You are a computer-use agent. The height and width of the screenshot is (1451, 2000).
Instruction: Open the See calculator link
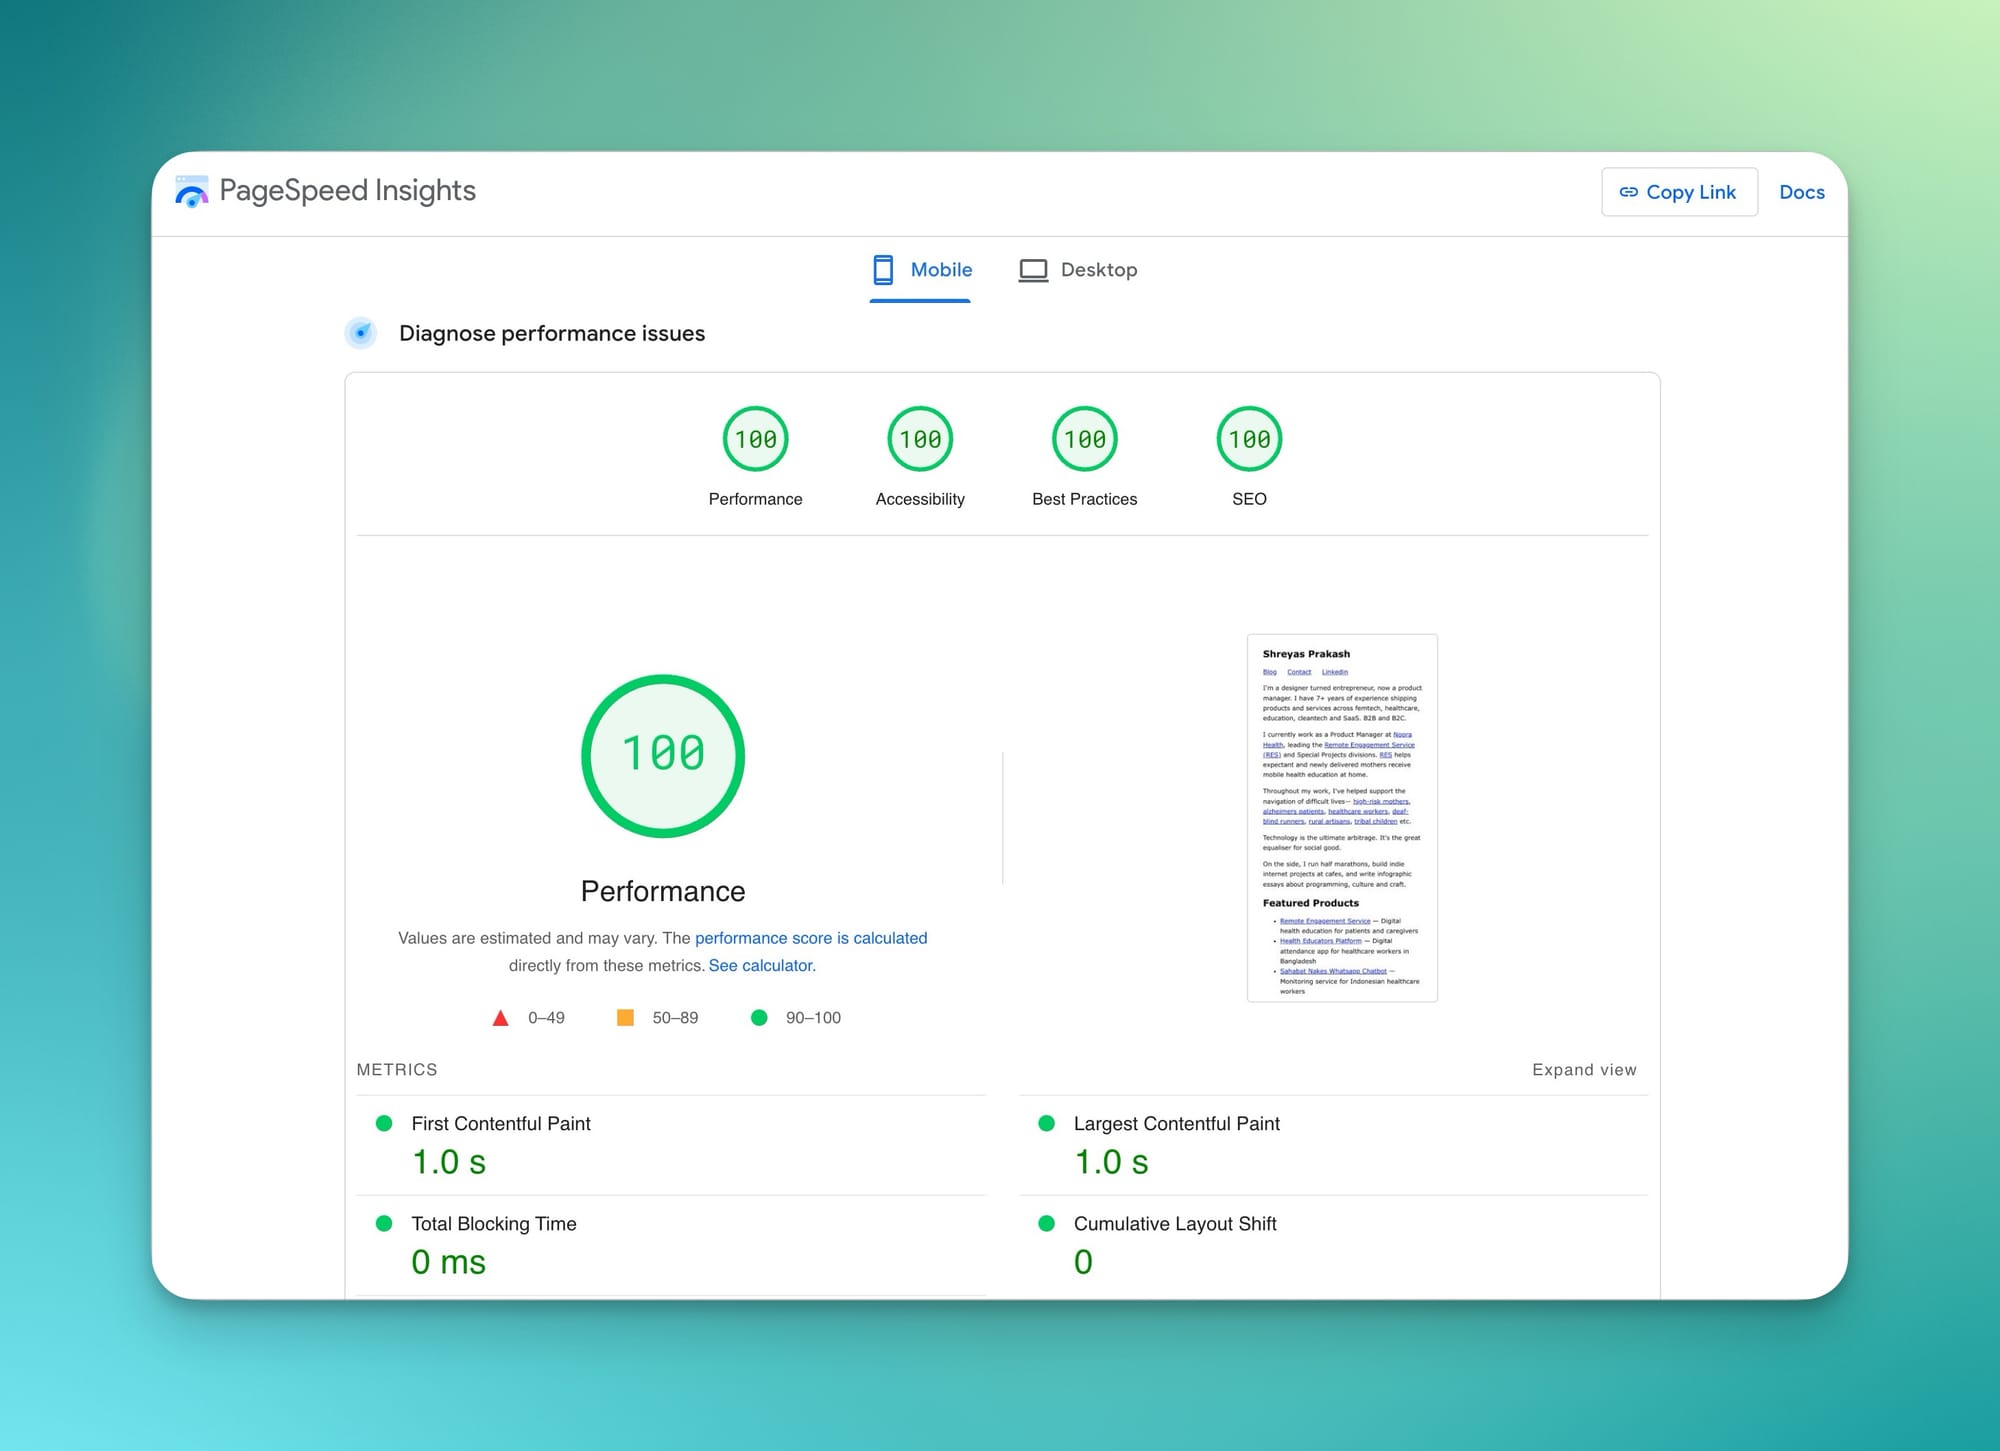(x=762, y=965)
